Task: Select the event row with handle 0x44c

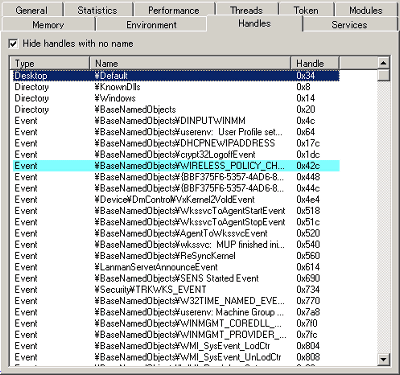Action: coord(176,188)
